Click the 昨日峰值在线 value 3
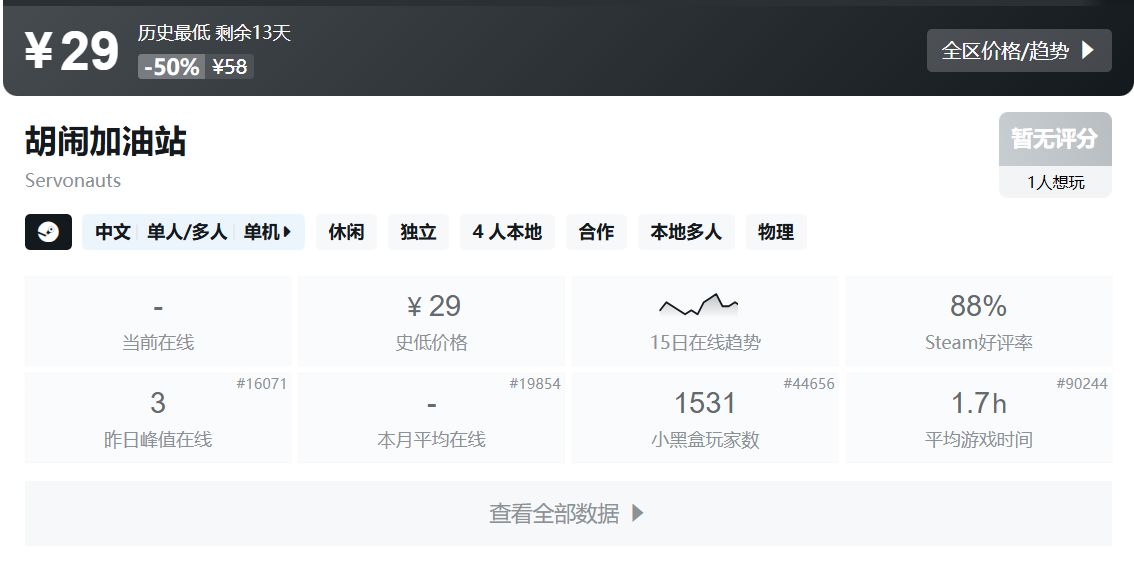 [158, 403]
